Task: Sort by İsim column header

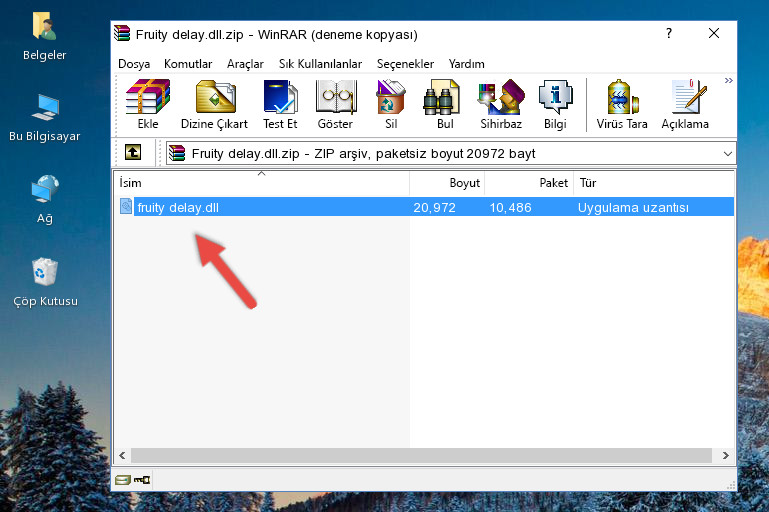Action: [x=262, y=183]
